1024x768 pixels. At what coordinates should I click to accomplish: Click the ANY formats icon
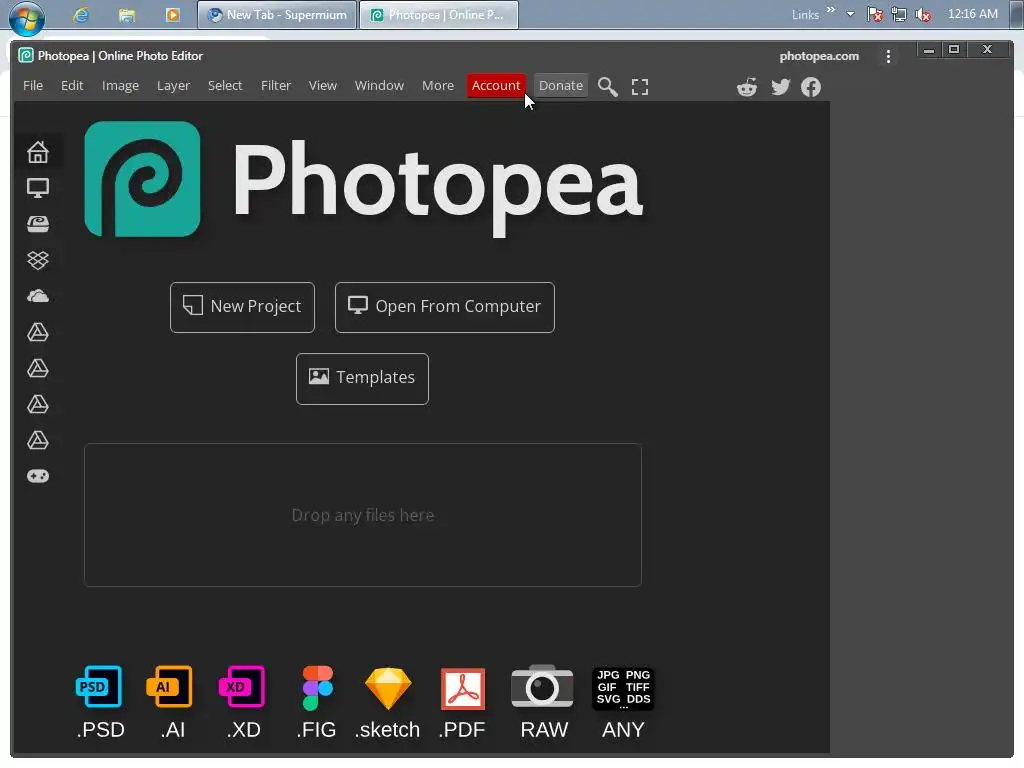point(623,688)
